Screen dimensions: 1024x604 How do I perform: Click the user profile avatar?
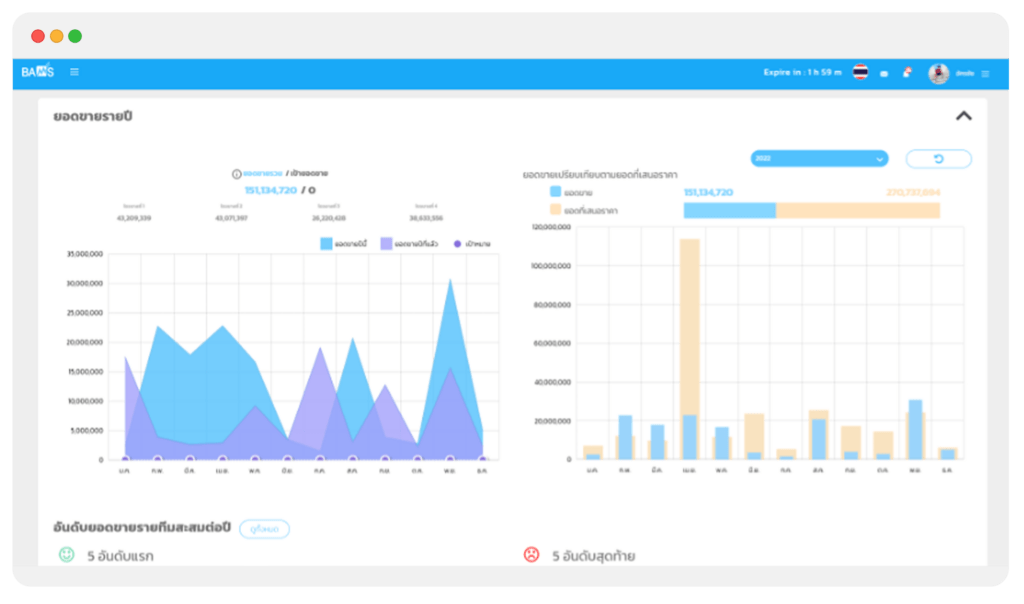(938, 73)
